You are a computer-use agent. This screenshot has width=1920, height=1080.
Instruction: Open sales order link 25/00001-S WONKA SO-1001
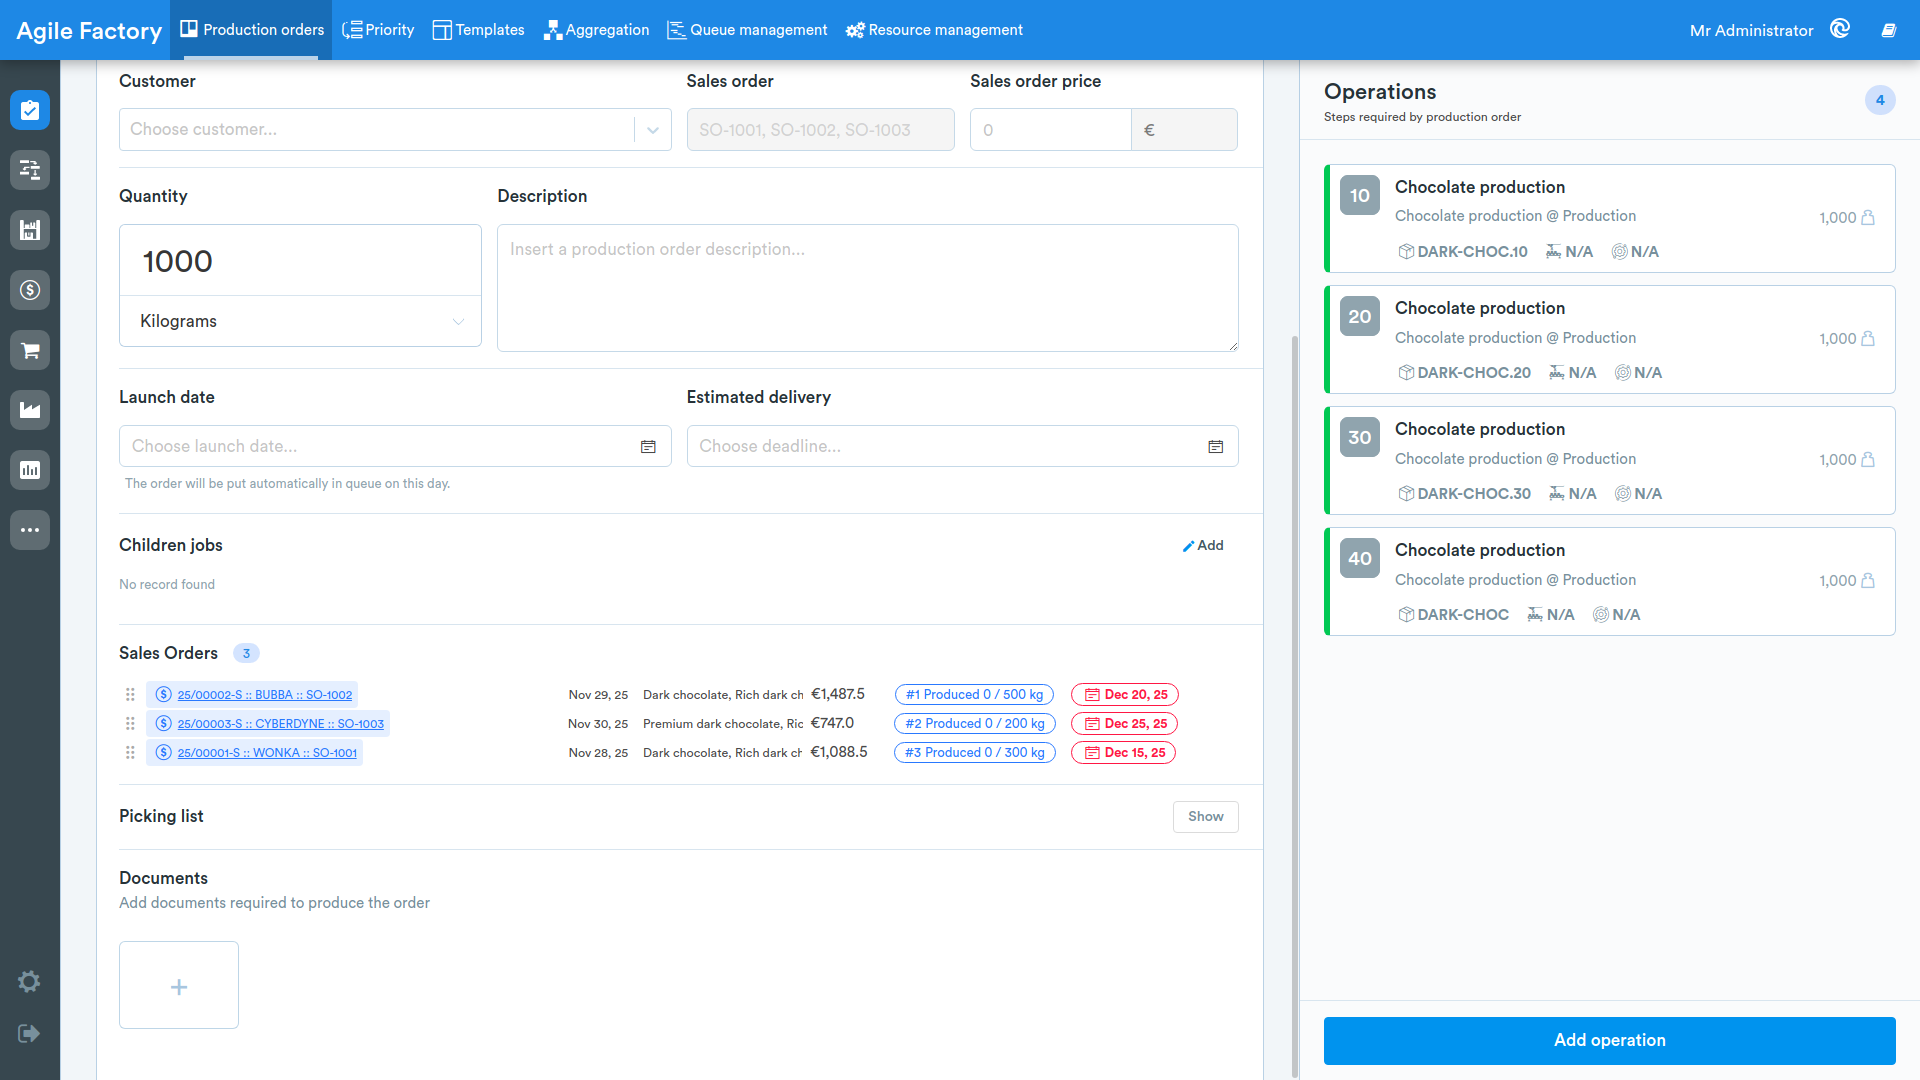point(267,752)
